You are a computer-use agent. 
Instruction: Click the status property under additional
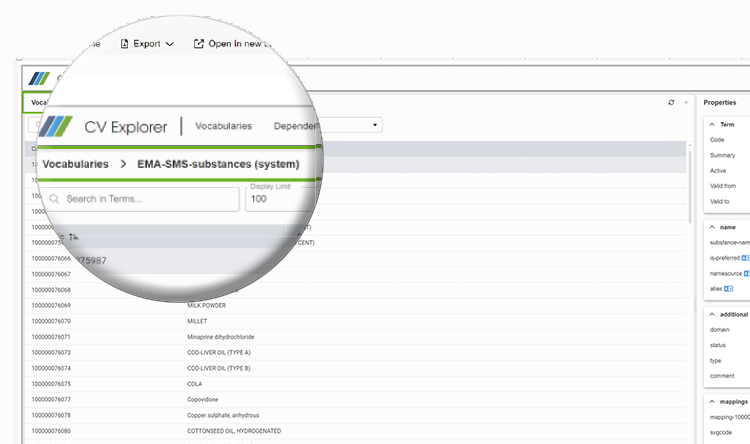[x=717, y=345]
